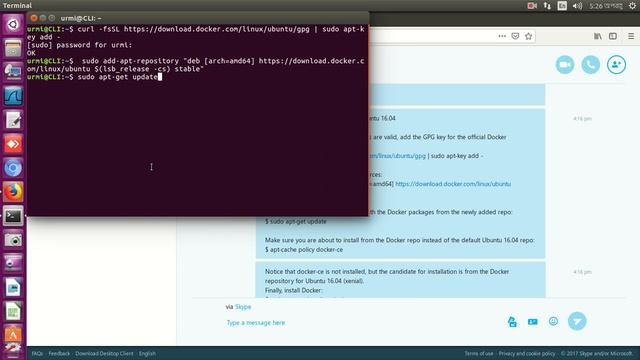Click the screen recording indicator in the top panel
640x360 pixels.
(532, 6)
